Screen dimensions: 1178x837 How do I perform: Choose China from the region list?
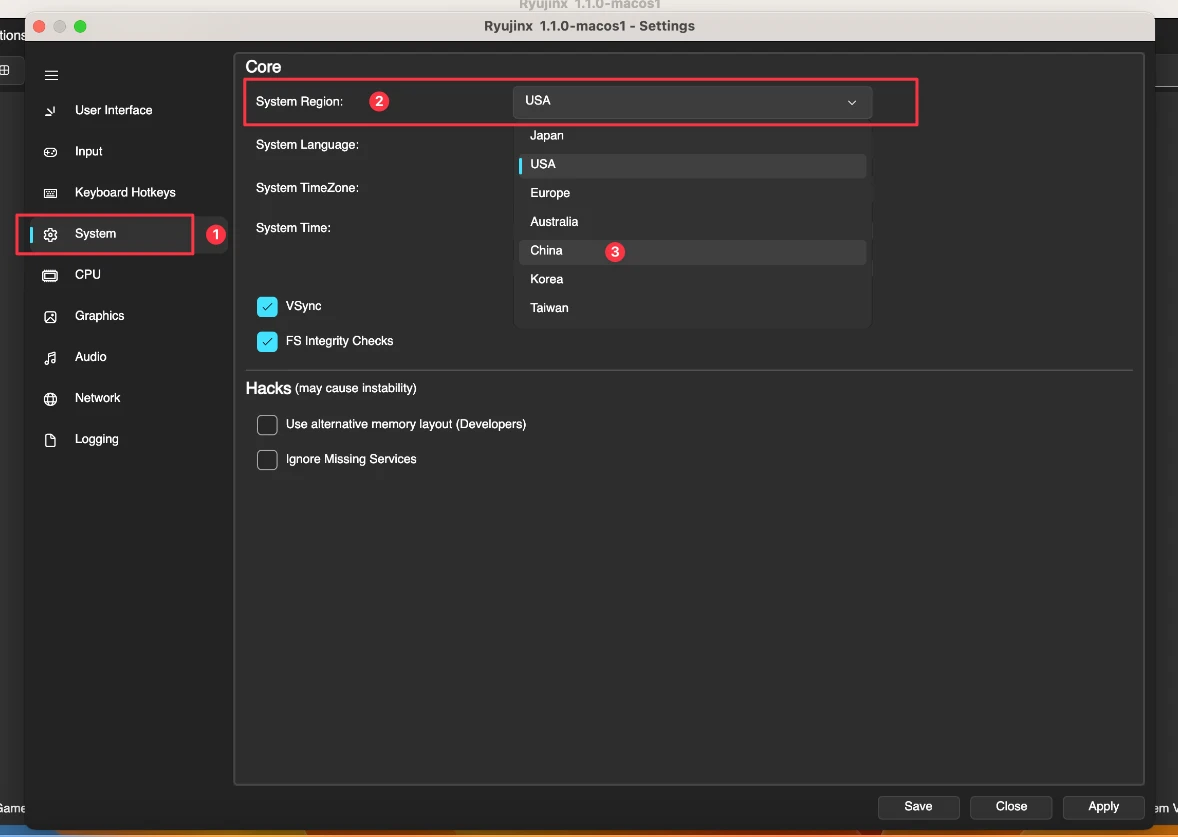click(x=692, y=251)
